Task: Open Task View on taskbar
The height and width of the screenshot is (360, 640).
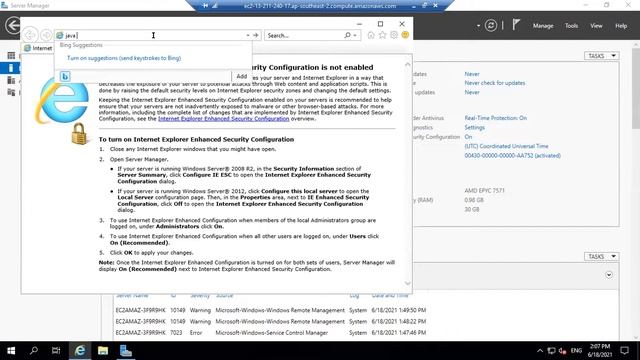Action: (x=56, y=351)
